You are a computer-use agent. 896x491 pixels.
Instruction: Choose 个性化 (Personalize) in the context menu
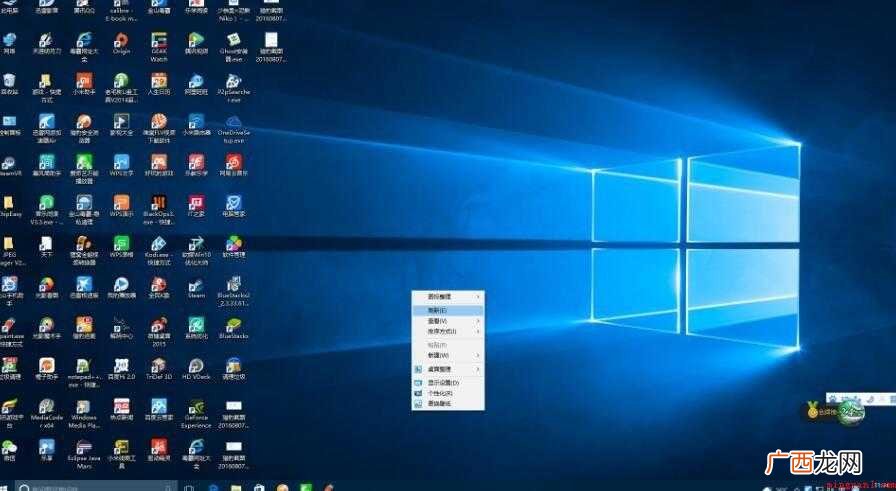[448, 393]
